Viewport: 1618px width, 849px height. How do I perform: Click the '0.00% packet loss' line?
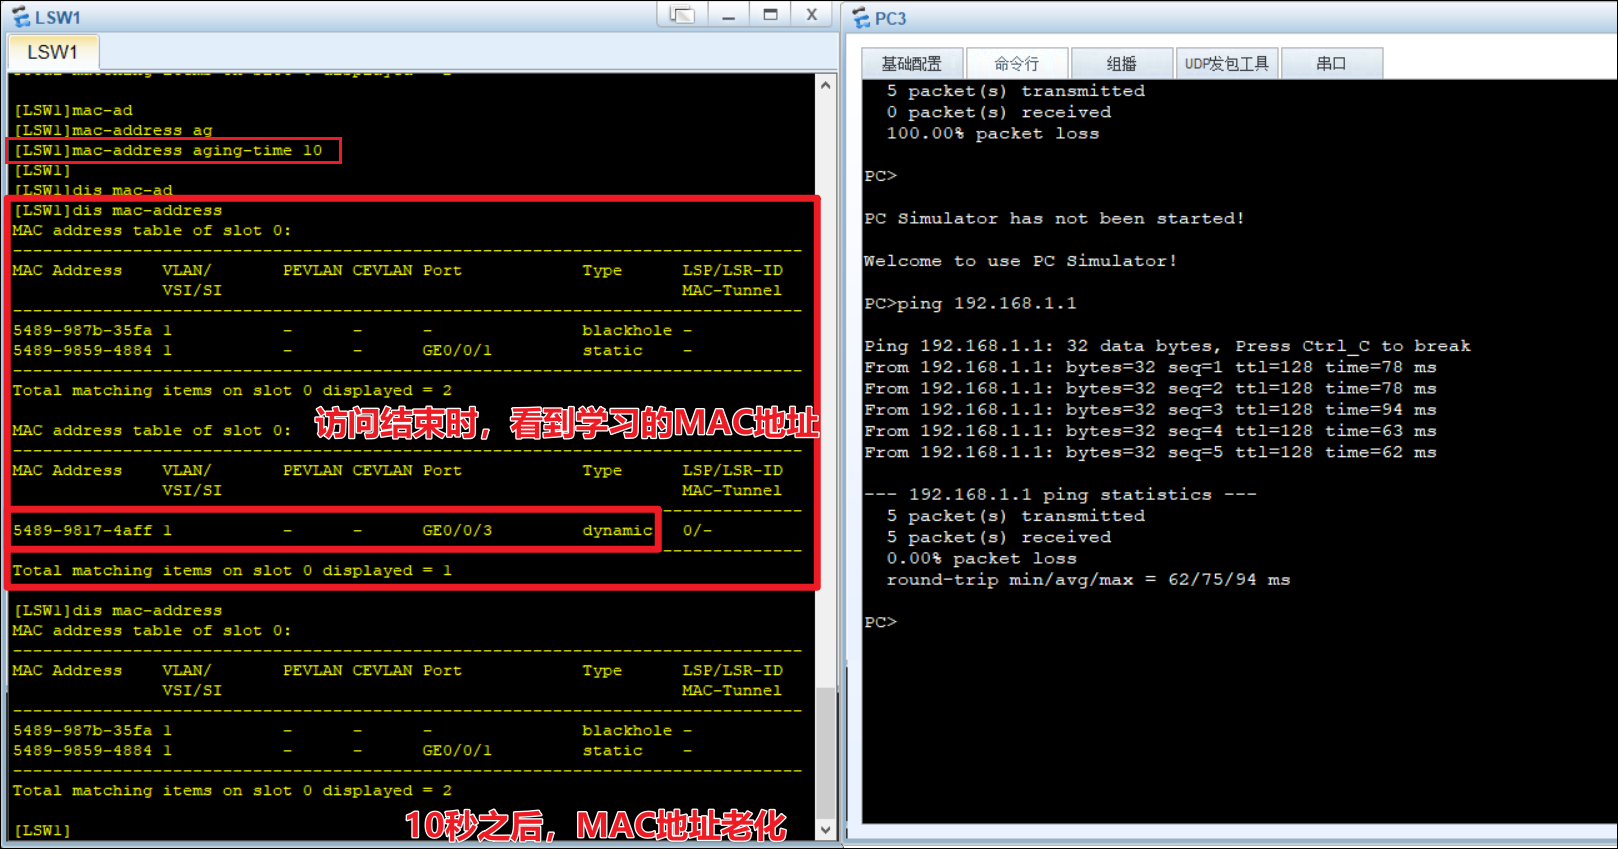(x=982, y=558)
